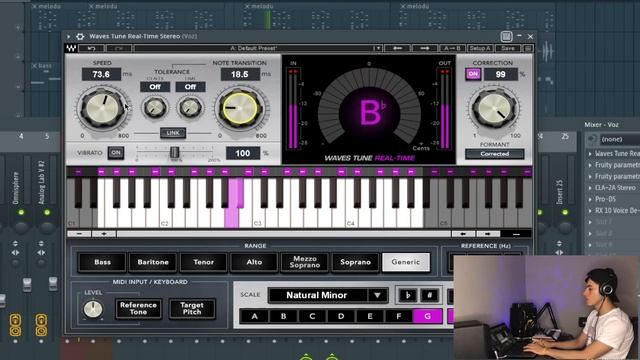The height and width of the screenshot is (360, 640).
Task: Switch to Setup A
Action: pos(480,48)
